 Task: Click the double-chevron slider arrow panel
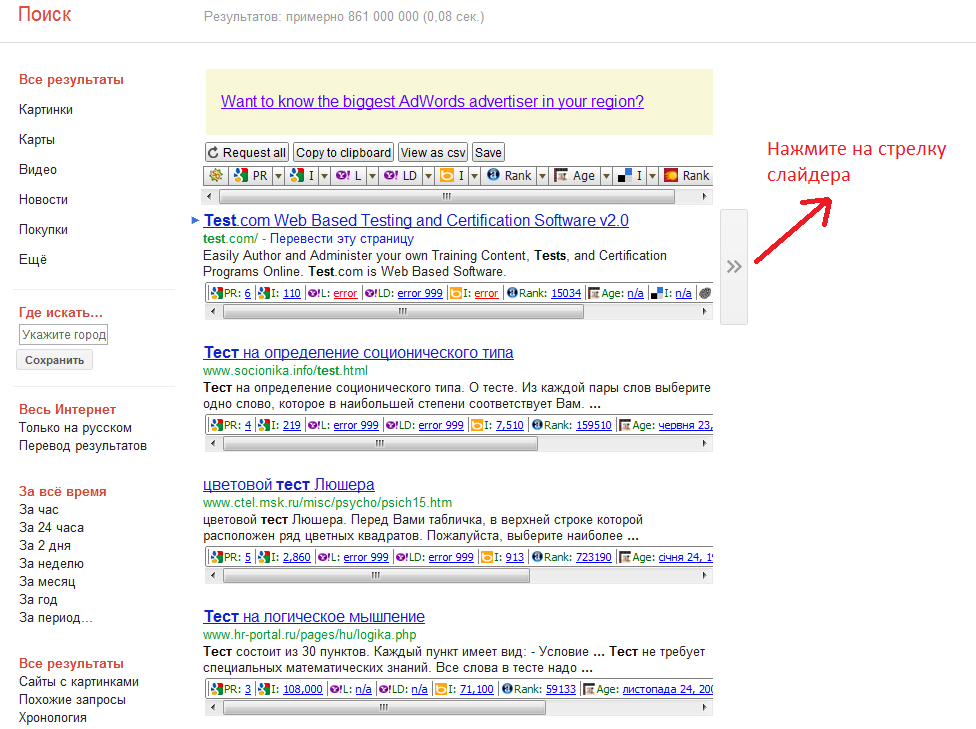(x=734, y=266)
